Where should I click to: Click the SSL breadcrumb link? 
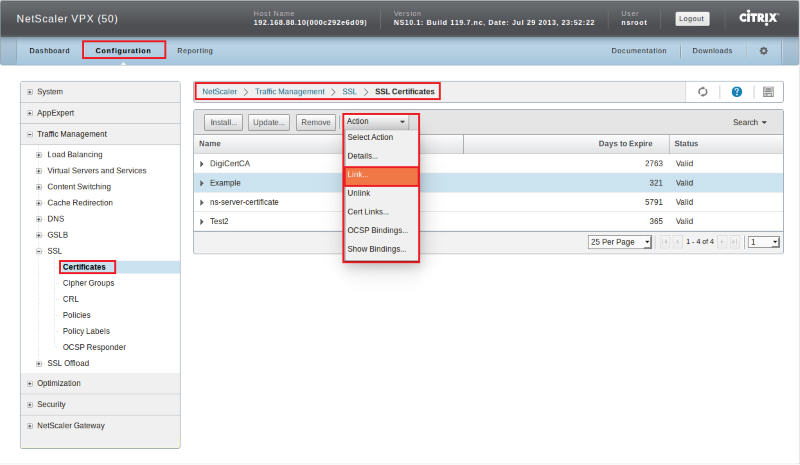(349, 92)
